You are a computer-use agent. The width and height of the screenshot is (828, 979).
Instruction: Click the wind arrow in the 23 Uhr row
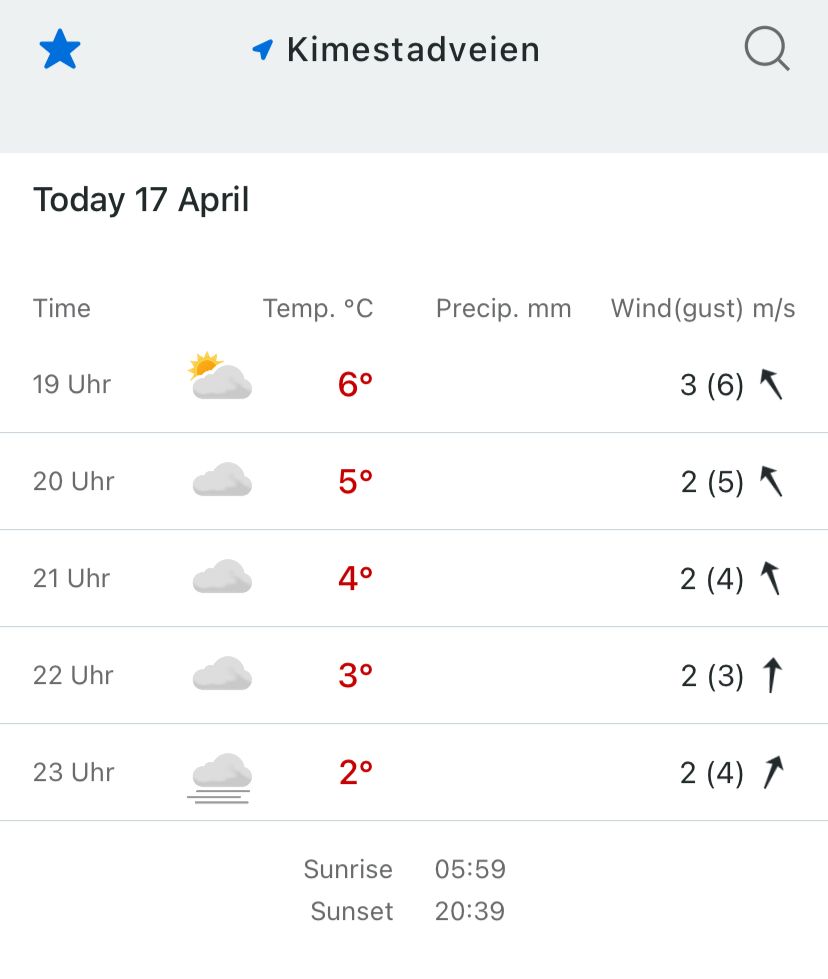(x=773, y=772)
